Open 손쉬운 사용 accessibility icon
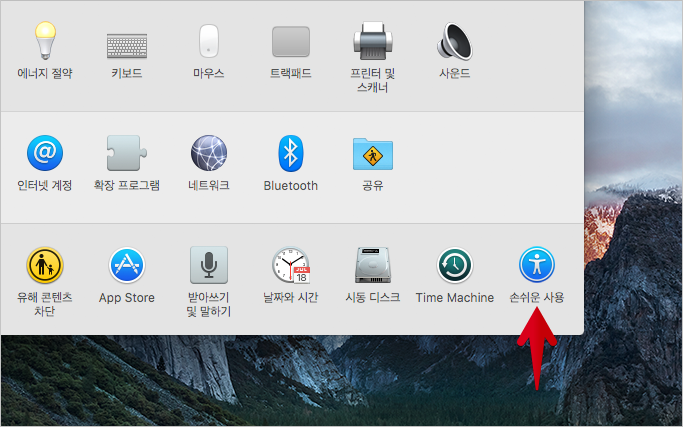Image resolution: width=683 pixels, height=427 pixels. click(x=537, y=265)
